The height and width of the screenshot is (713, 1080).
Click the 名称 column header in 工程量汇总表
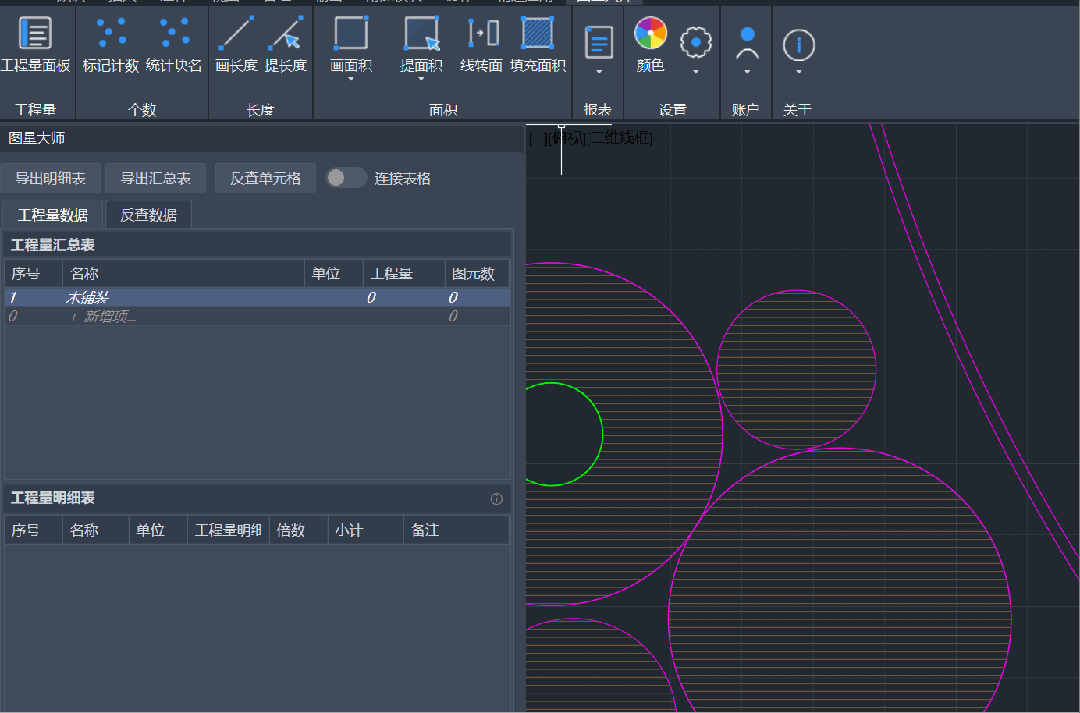183,273
